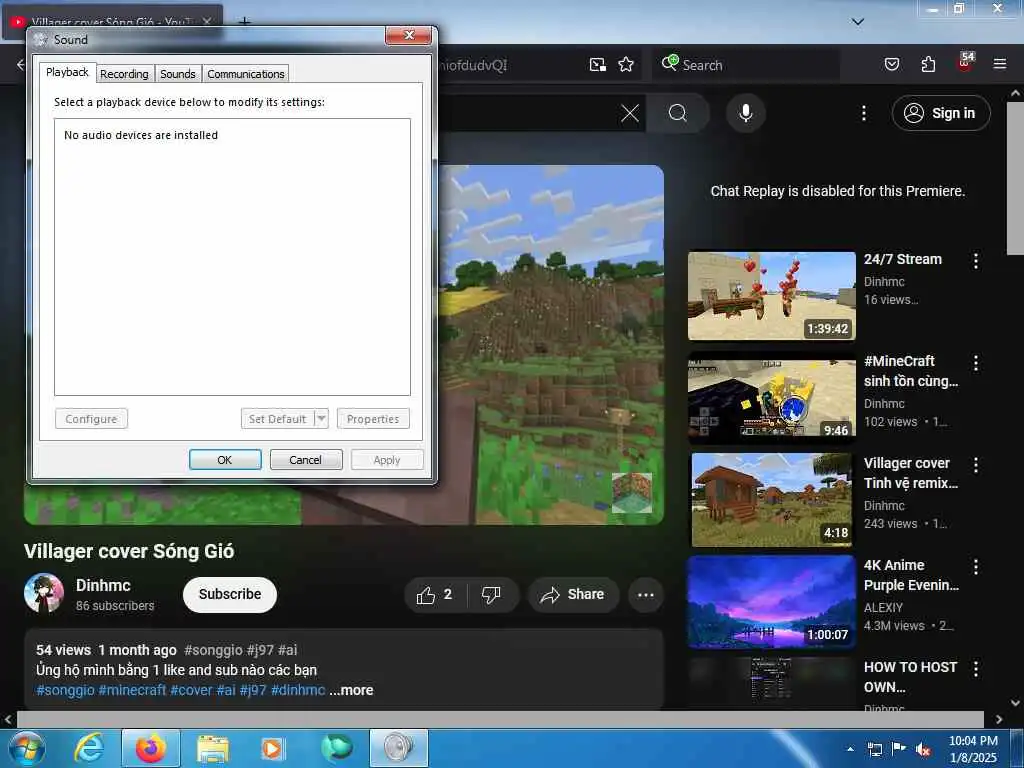Image resolution: width=1024 pixels, height=768 pixels.
Task: Click the video title Villager cover Sóng Gió
Action: (129, 551)
